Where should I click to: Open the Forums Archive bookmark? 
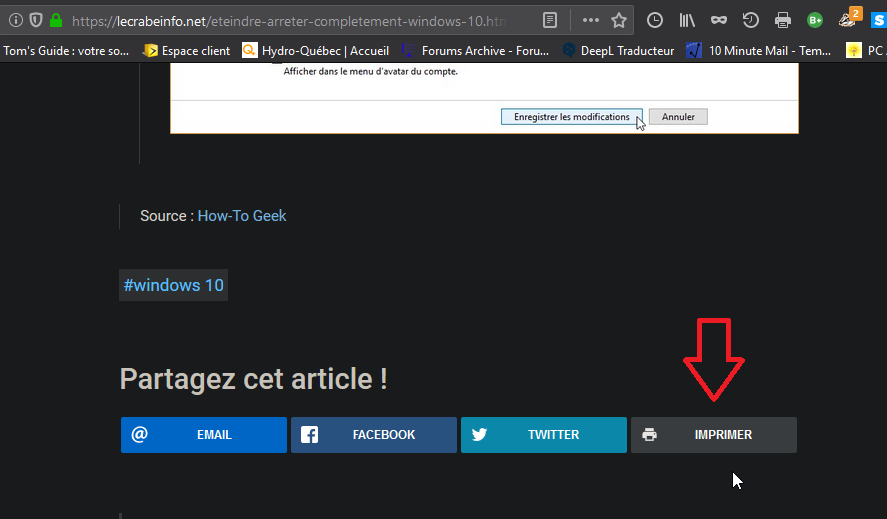pos(475,51)
